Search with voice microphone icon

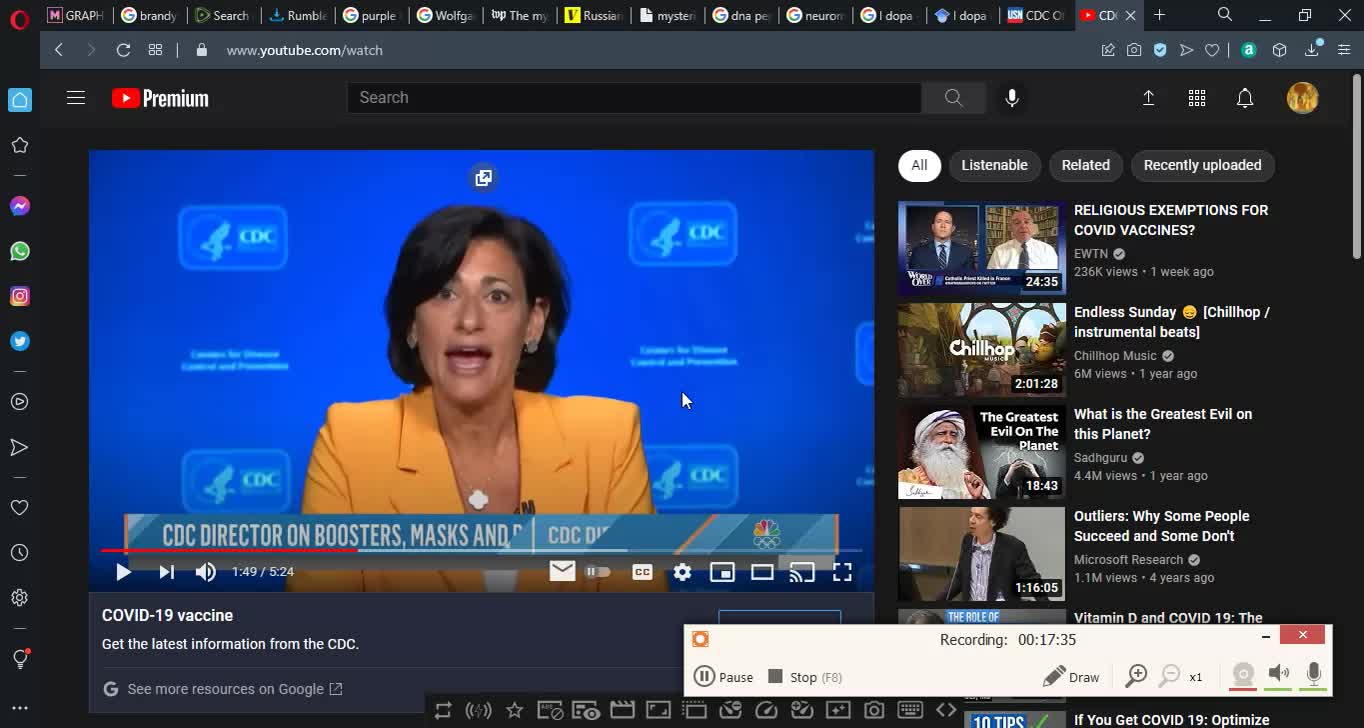coord(1012,98)
